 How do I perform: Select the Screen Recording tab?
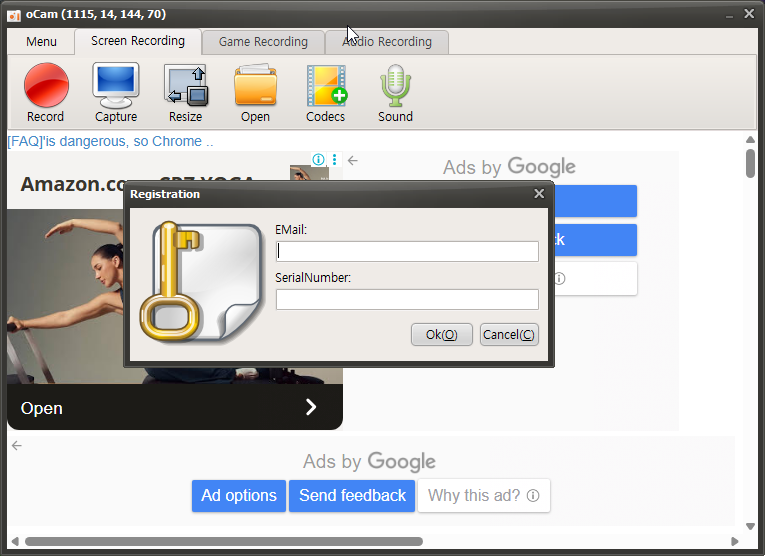click(138, 41)
